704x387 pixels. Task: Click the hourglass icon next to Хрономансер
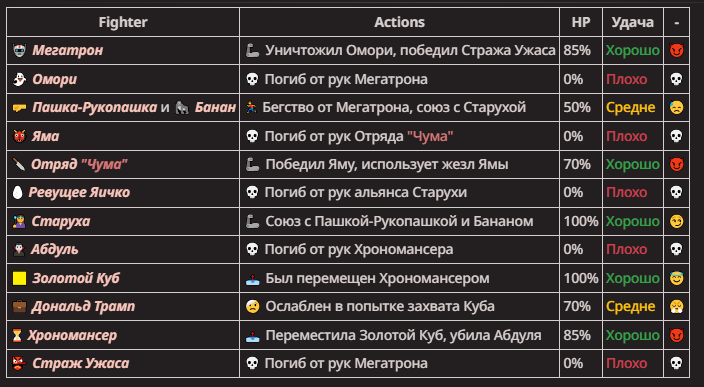click(17, 335)
